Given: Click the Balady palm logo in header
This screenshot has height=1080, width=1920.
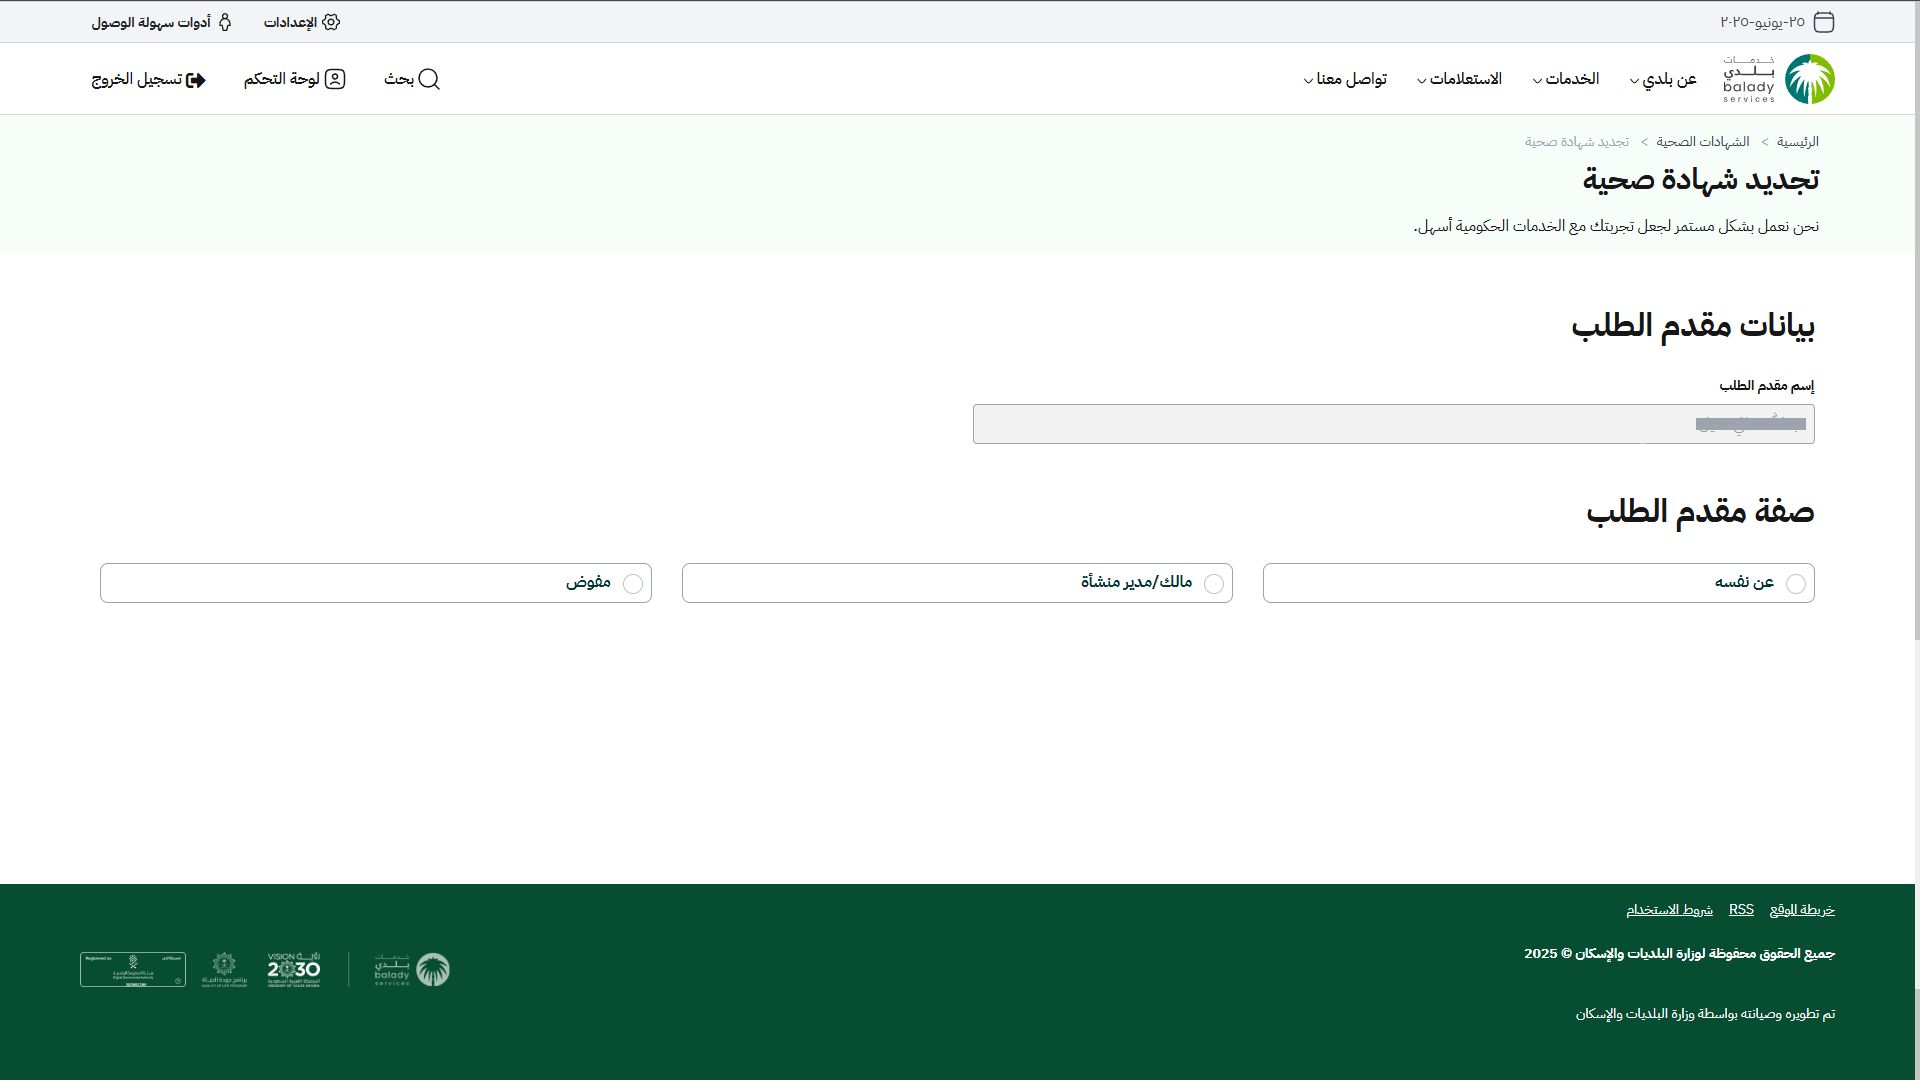Looking at the screenshot, I should pyautogui.click(x=1809, y=79).
